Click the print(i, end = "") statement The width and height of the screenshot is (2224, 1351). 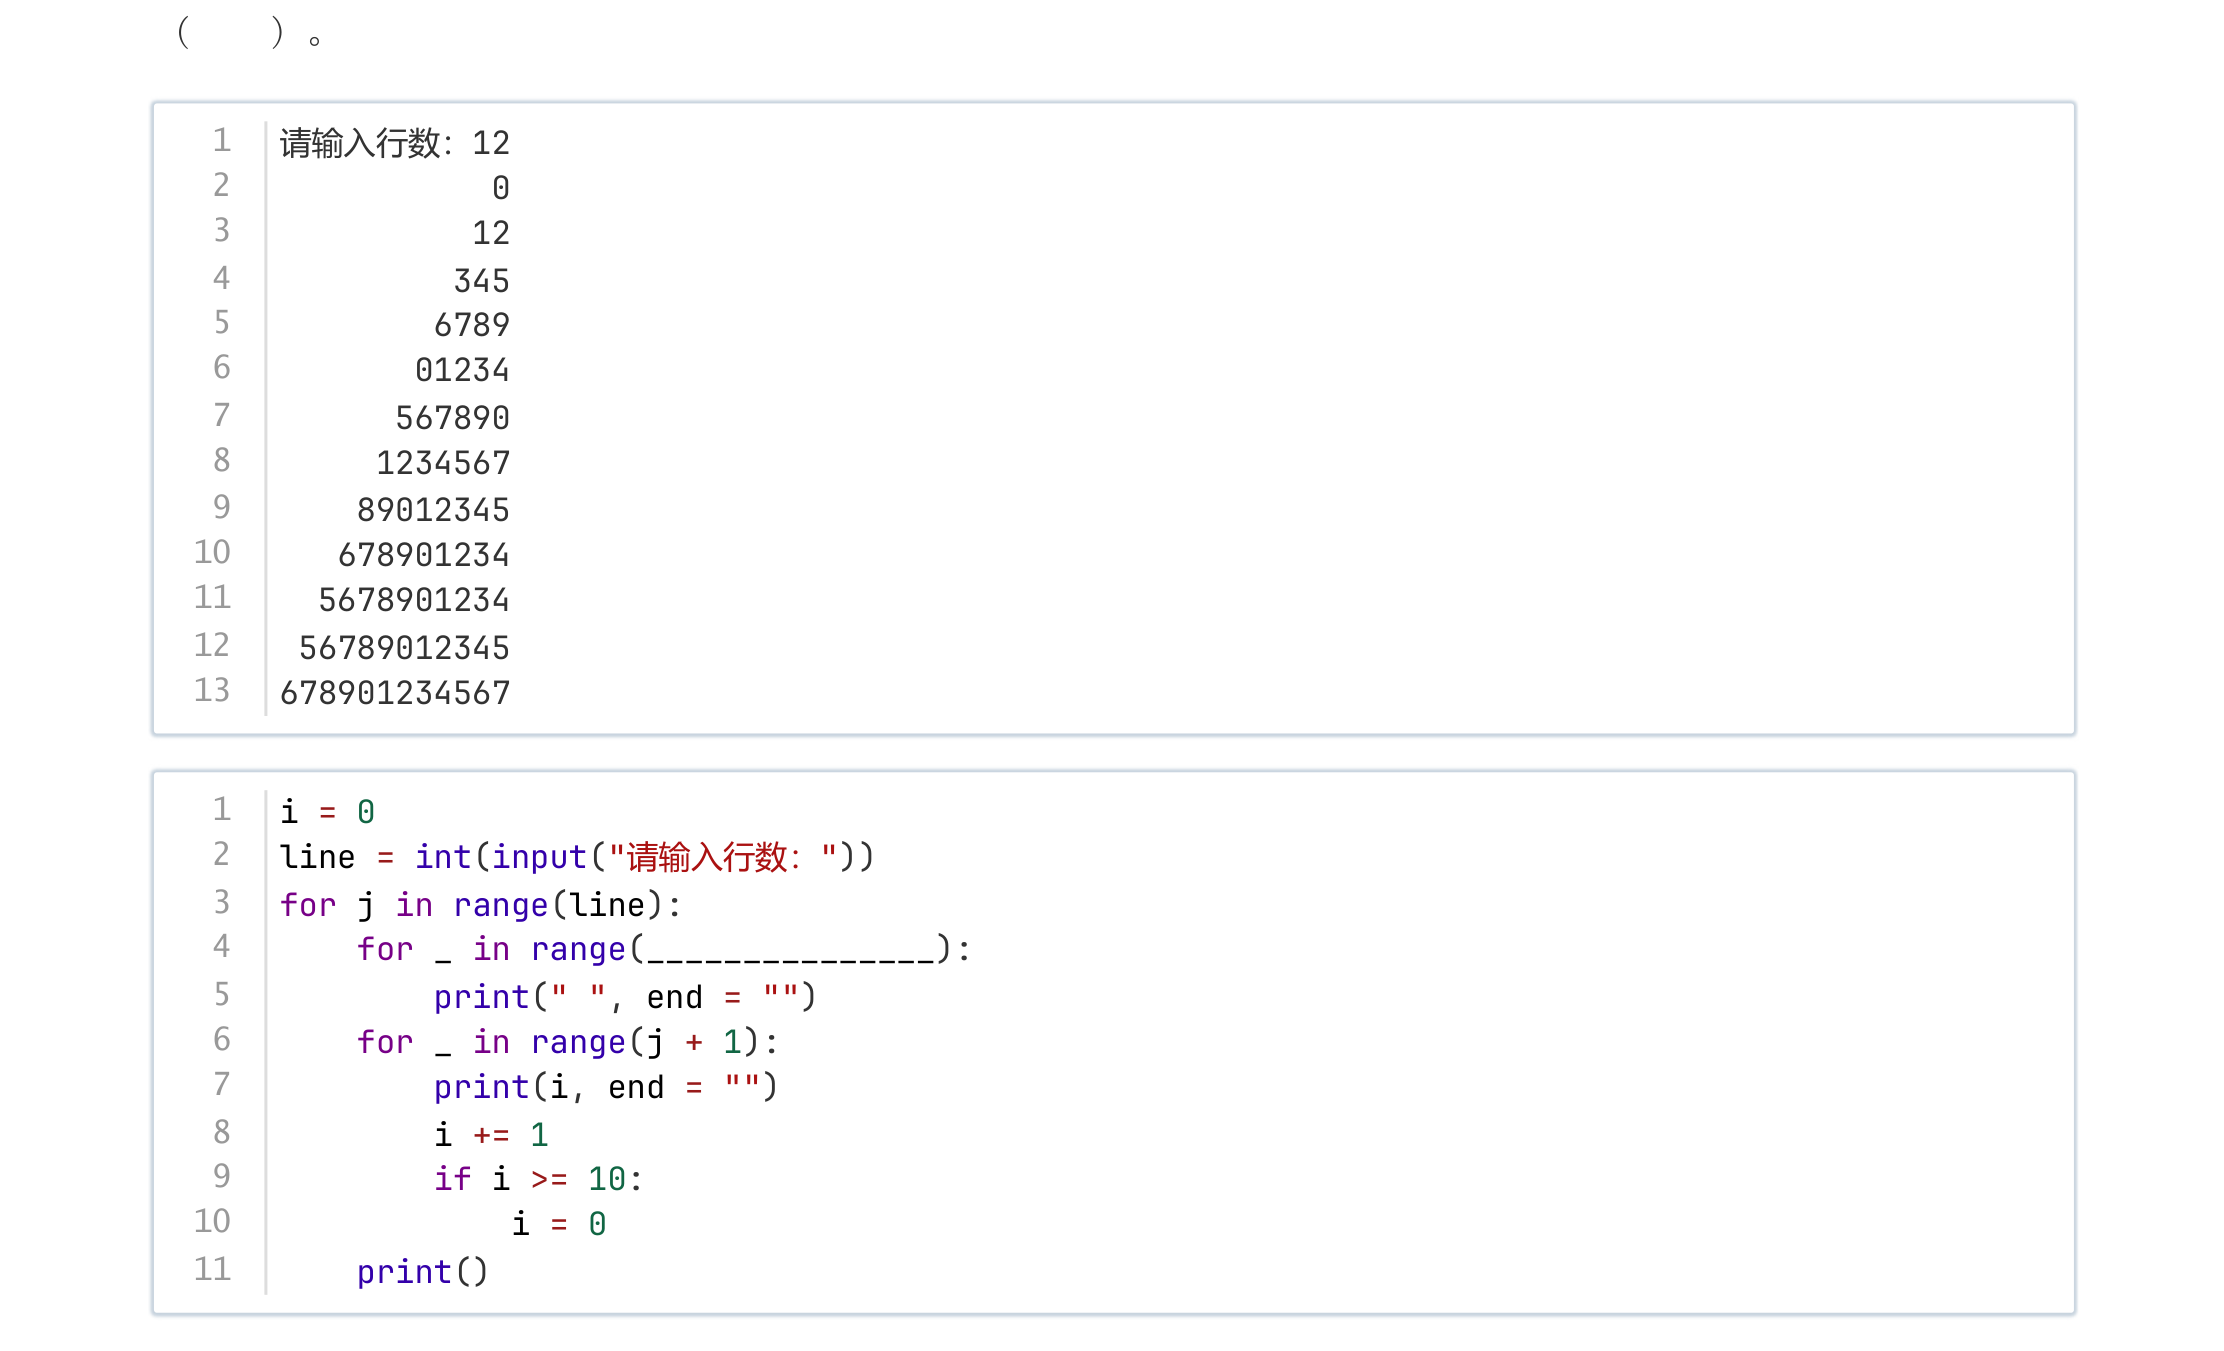click(606, 1087)
